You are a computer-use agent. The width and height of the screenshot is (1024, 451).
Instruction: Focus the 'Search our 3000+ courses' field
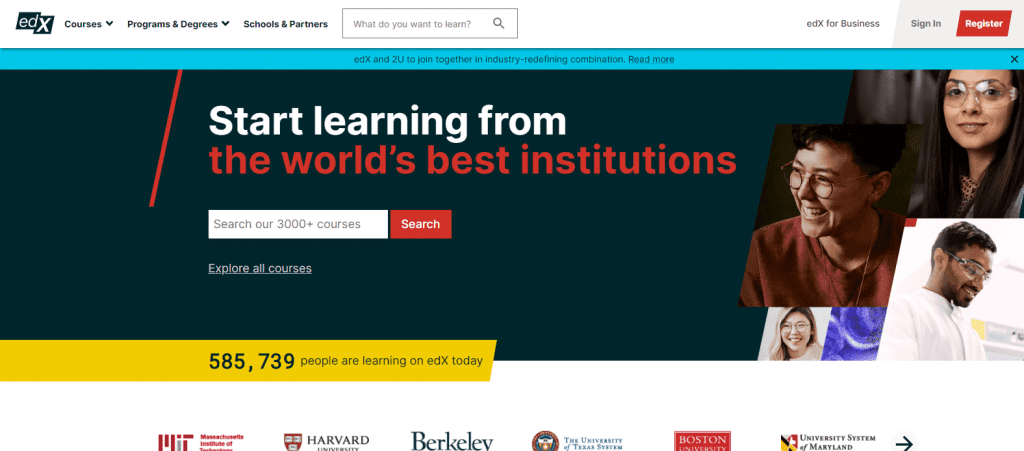pyautogui.click(x=298, y=224)
